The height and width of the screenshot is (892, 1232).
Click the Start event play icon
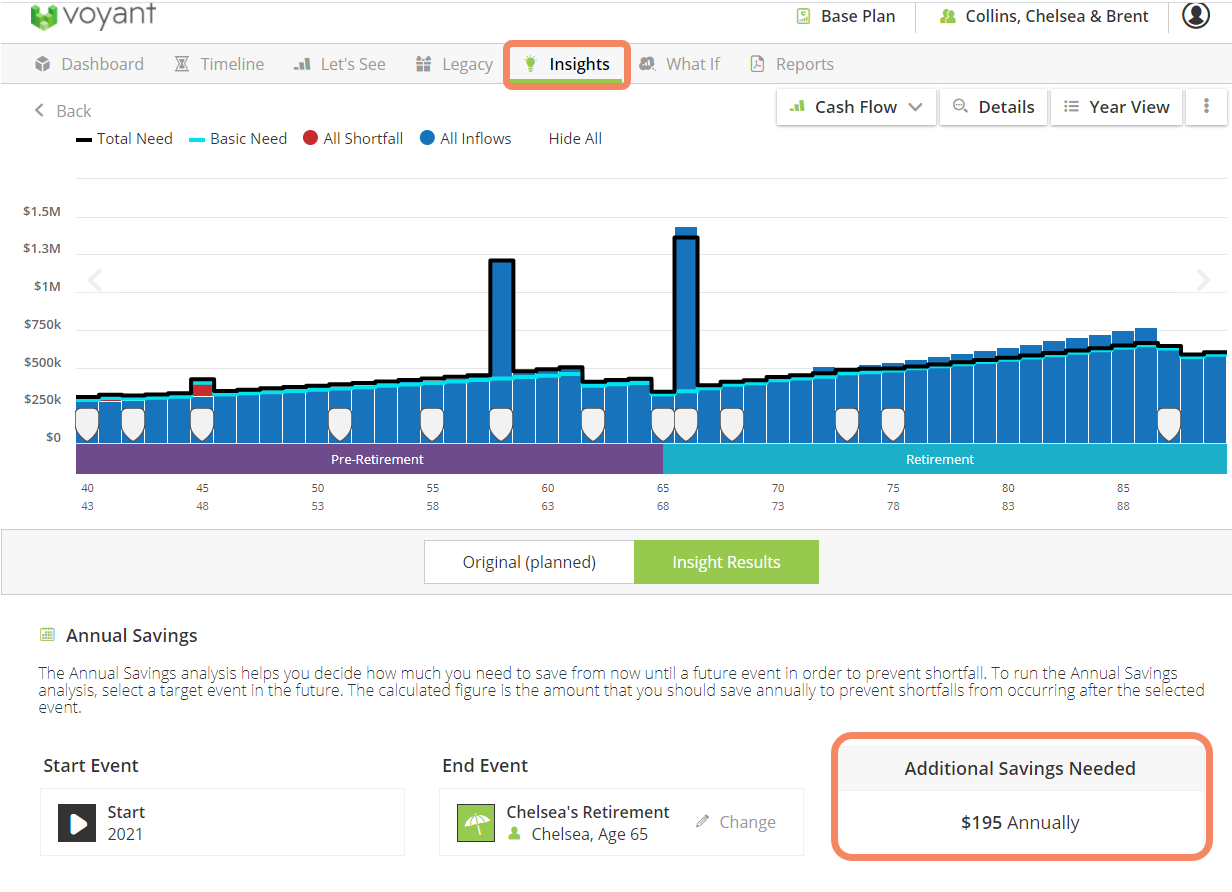(x=77, y=822)
